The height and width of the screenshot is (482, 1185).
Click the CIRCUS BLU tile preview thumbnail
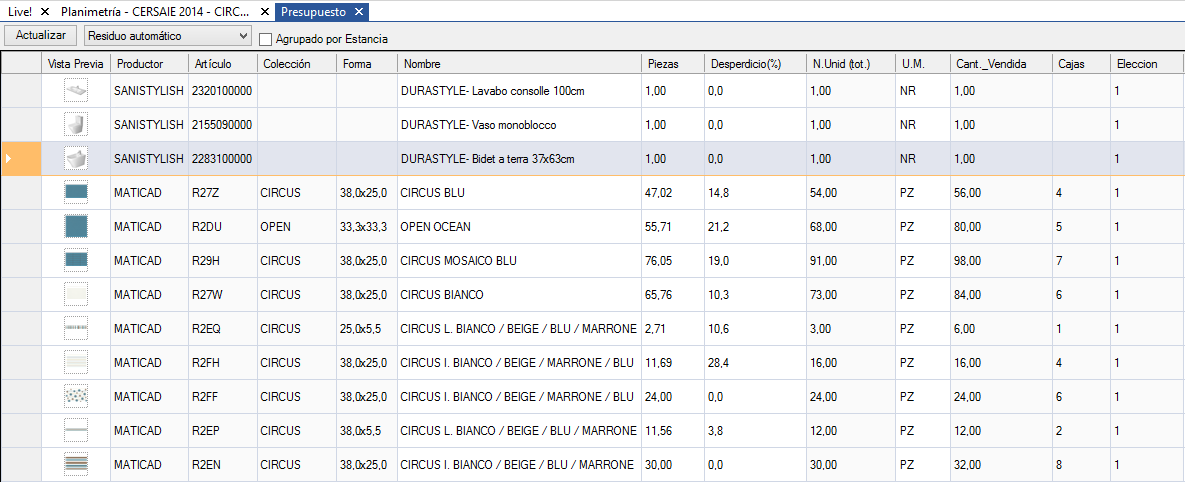tap(76, 193)
